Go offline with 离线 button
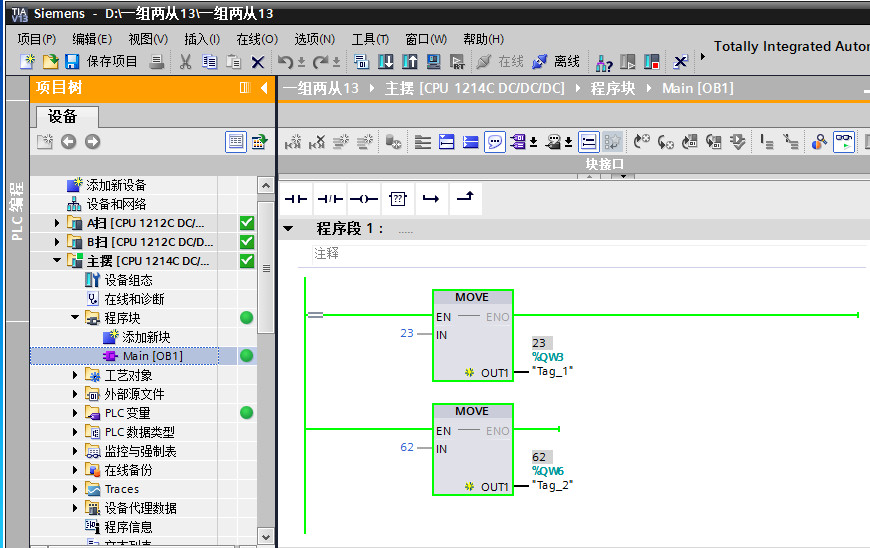870x548 pixels. (556, 61)
